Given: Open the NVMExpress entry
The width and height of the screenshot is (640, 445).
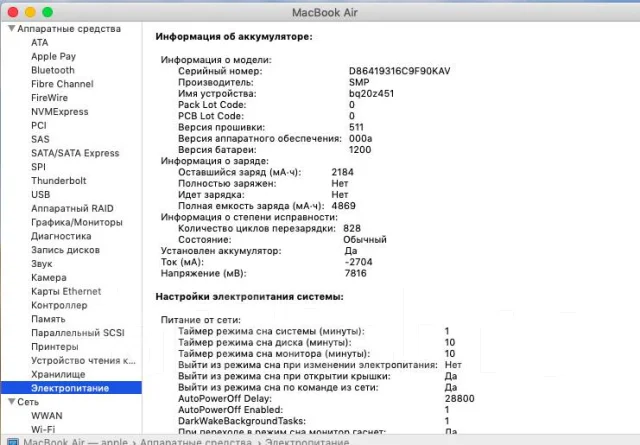Looking at the screenshot, I should click(60, 112).
